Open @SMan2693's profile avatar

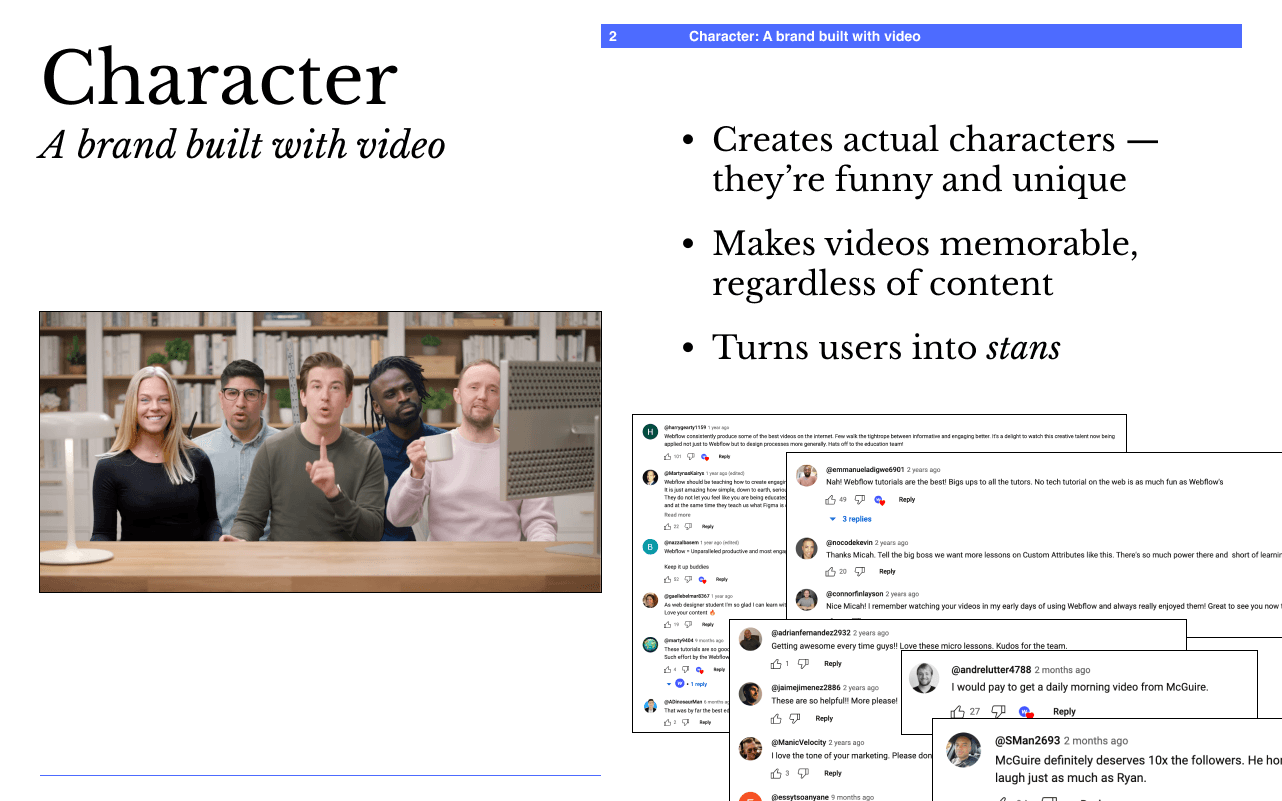[963, 750]
